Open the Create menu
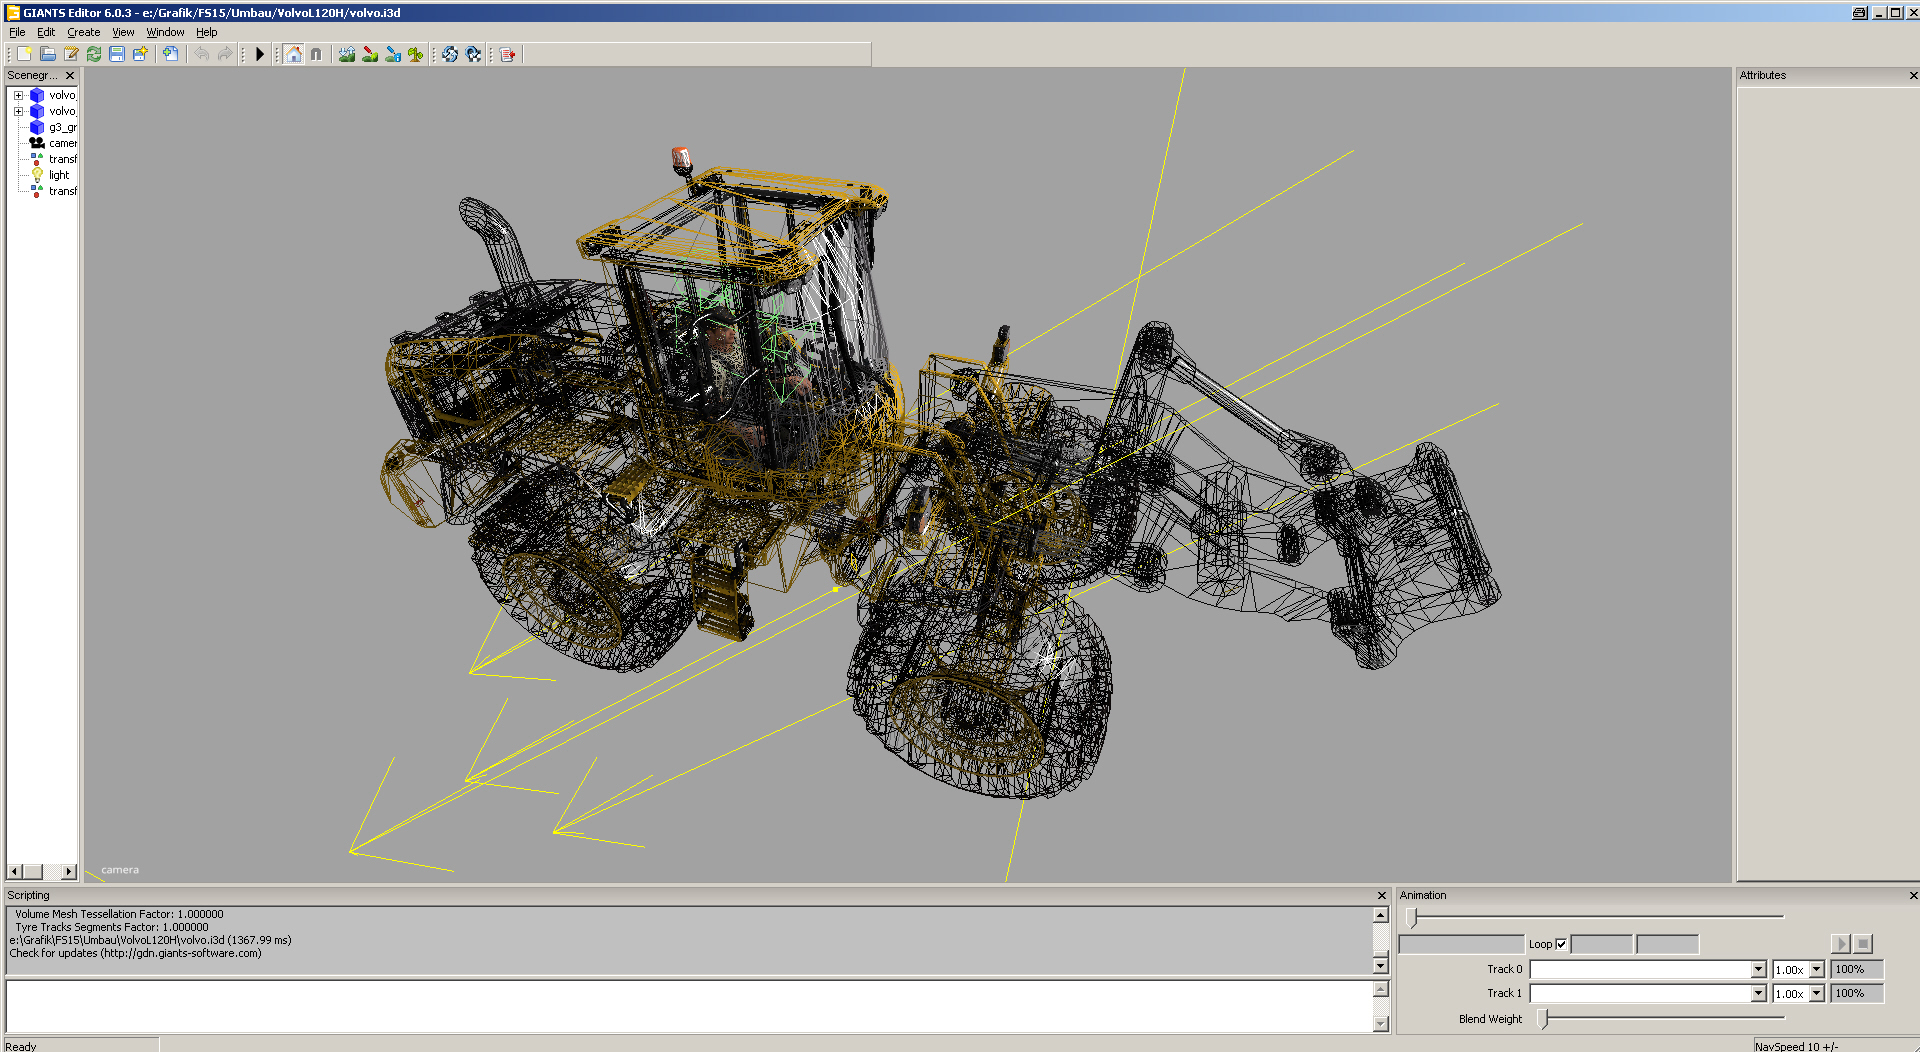 [84, 32]
